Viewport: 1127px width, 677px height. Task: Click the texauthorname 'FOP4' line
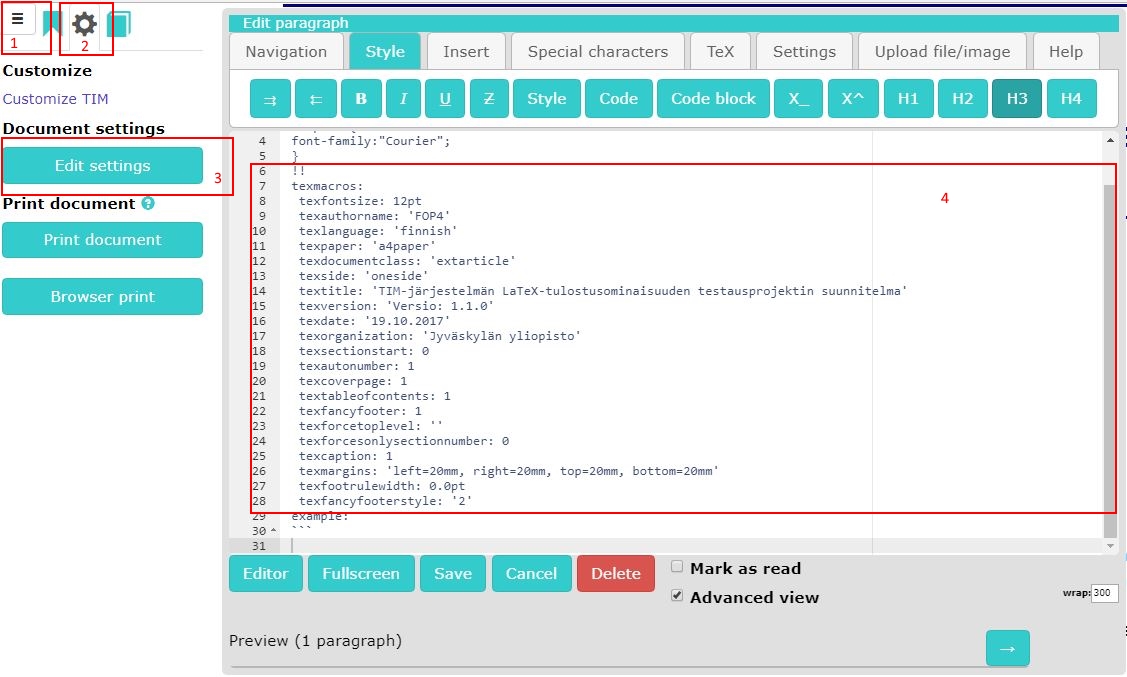374,216
